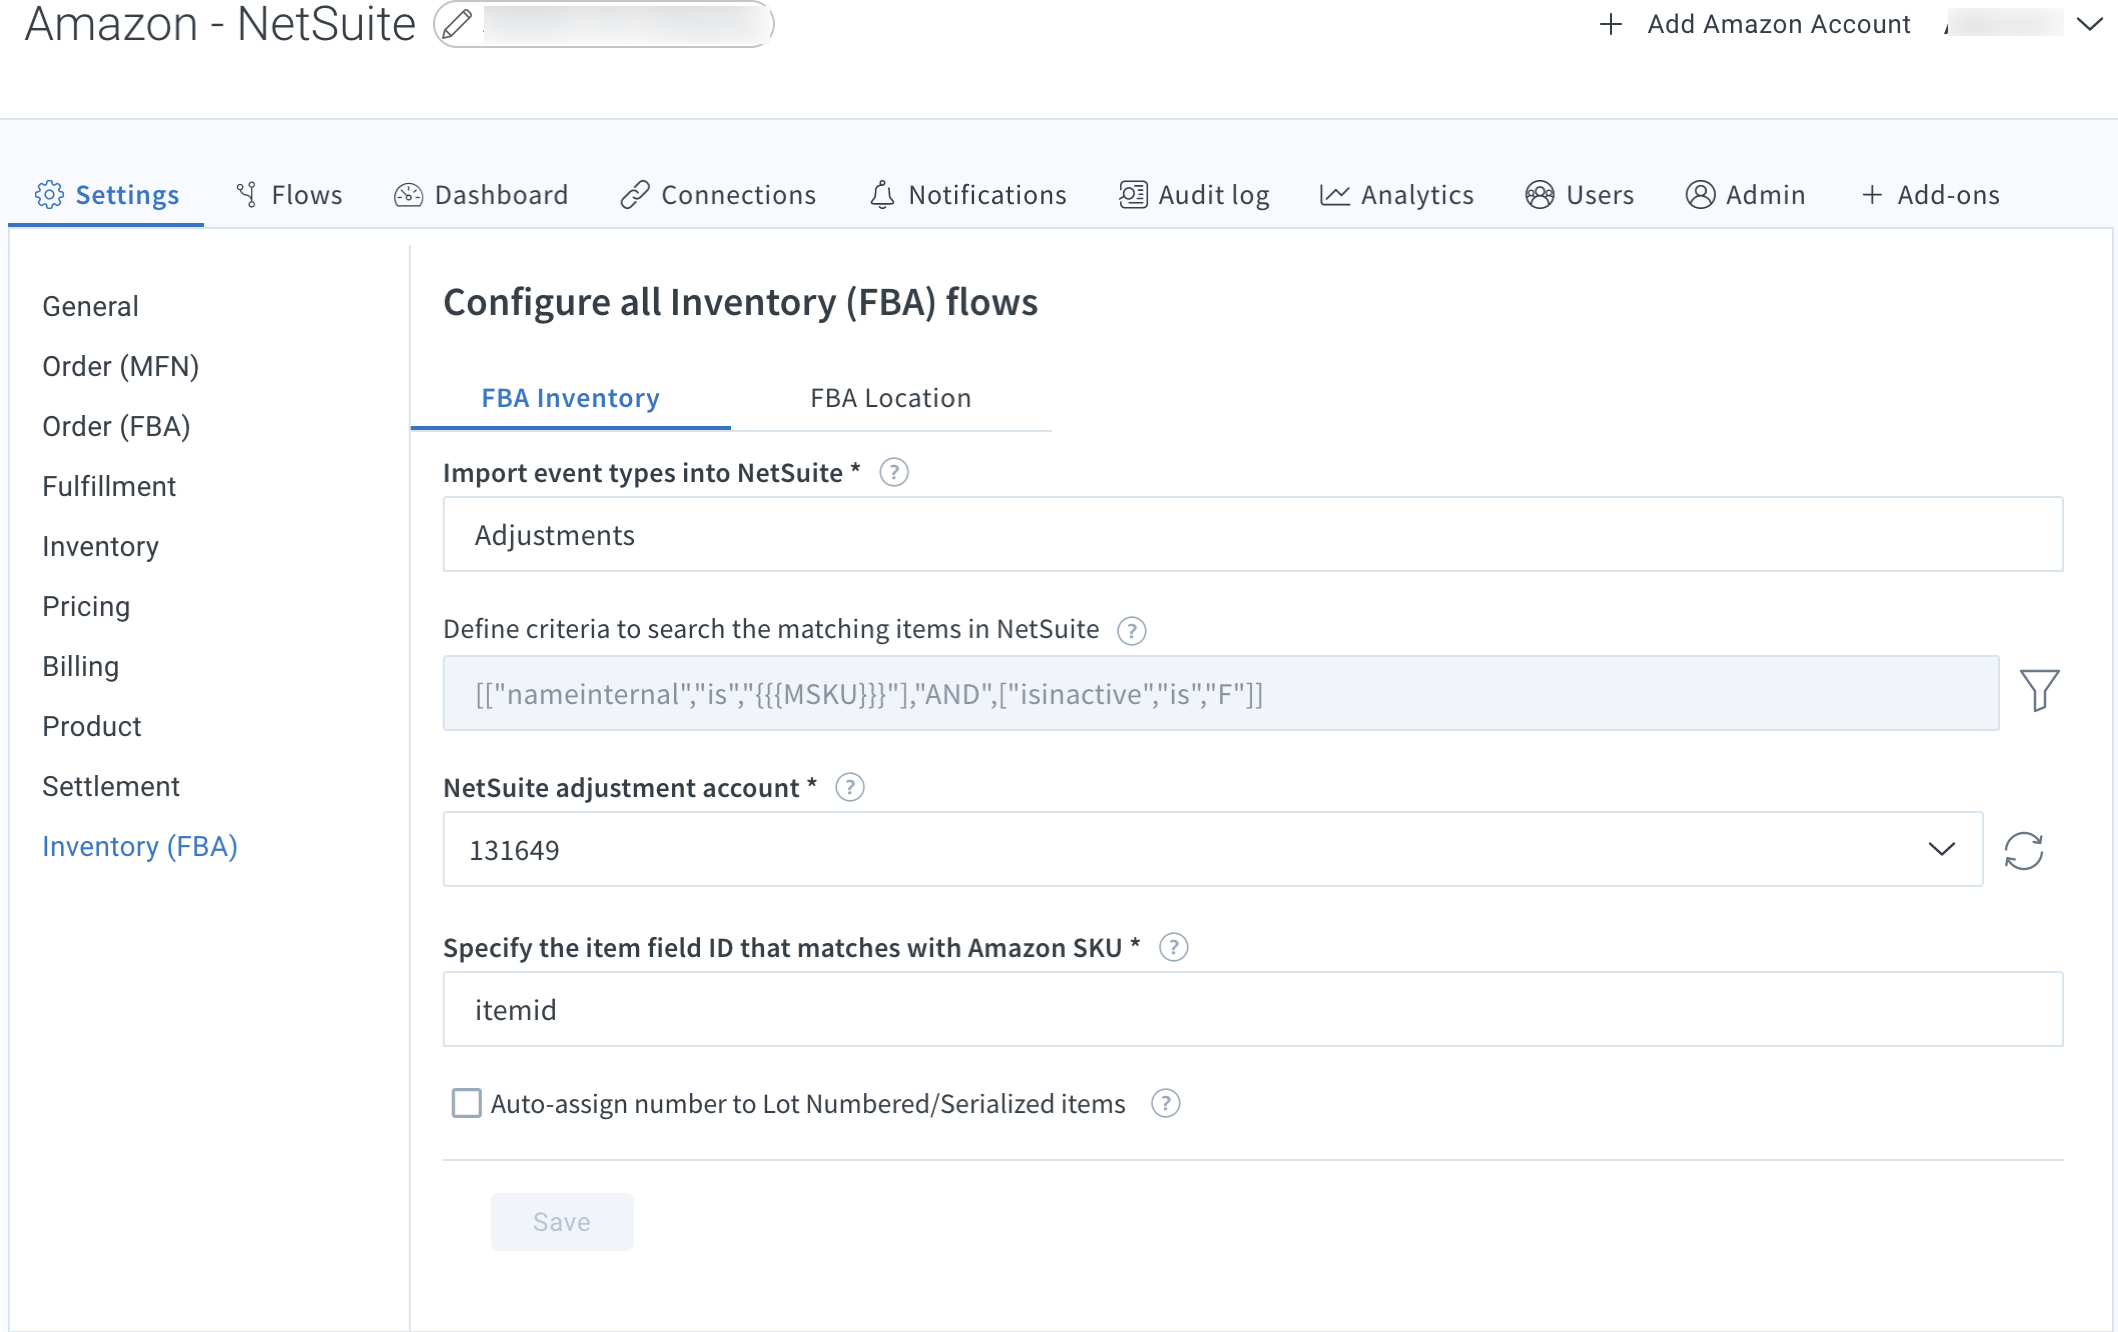2118x1332 pixels.
Task: Select General in the settings sidebar
Action: (x=90, y=306)
